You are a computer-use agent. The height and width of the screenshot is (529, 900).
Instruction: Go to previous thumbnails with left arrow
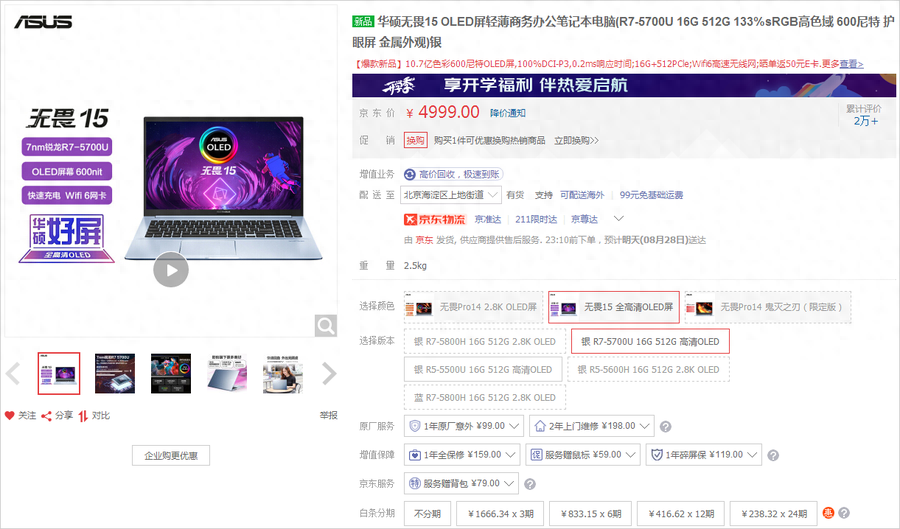(13, 374)
